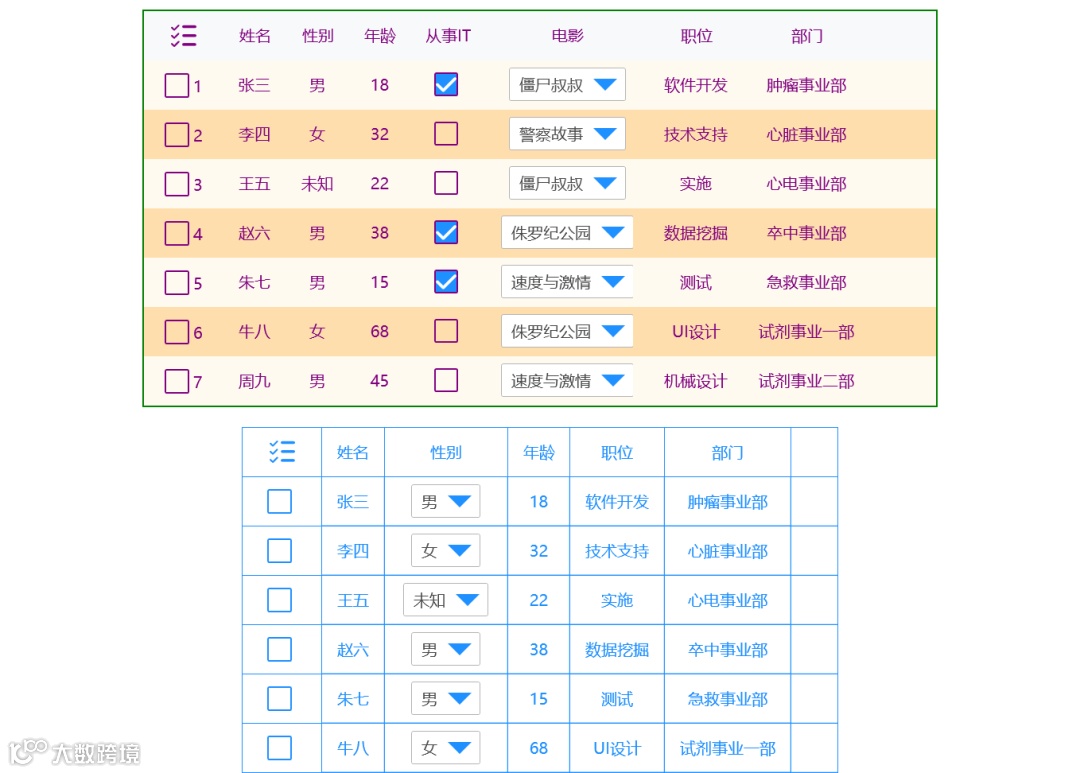Click the 姓名 header in the top table

pos(254,36)
